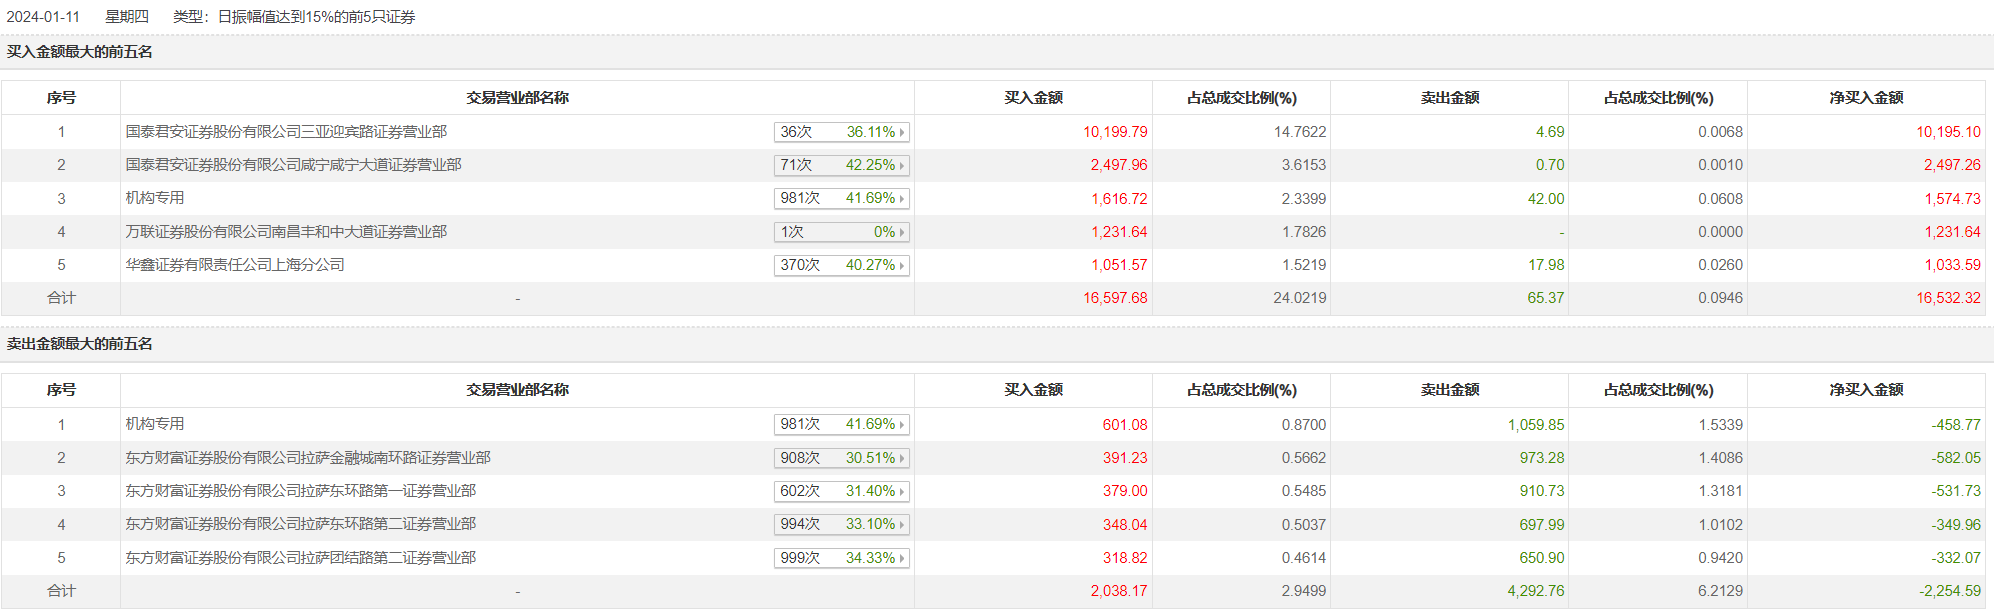1994x610 pixels.
Task: Click the 卖出金额最大的前五名 section heading
Action: click(x=80, y=344)
